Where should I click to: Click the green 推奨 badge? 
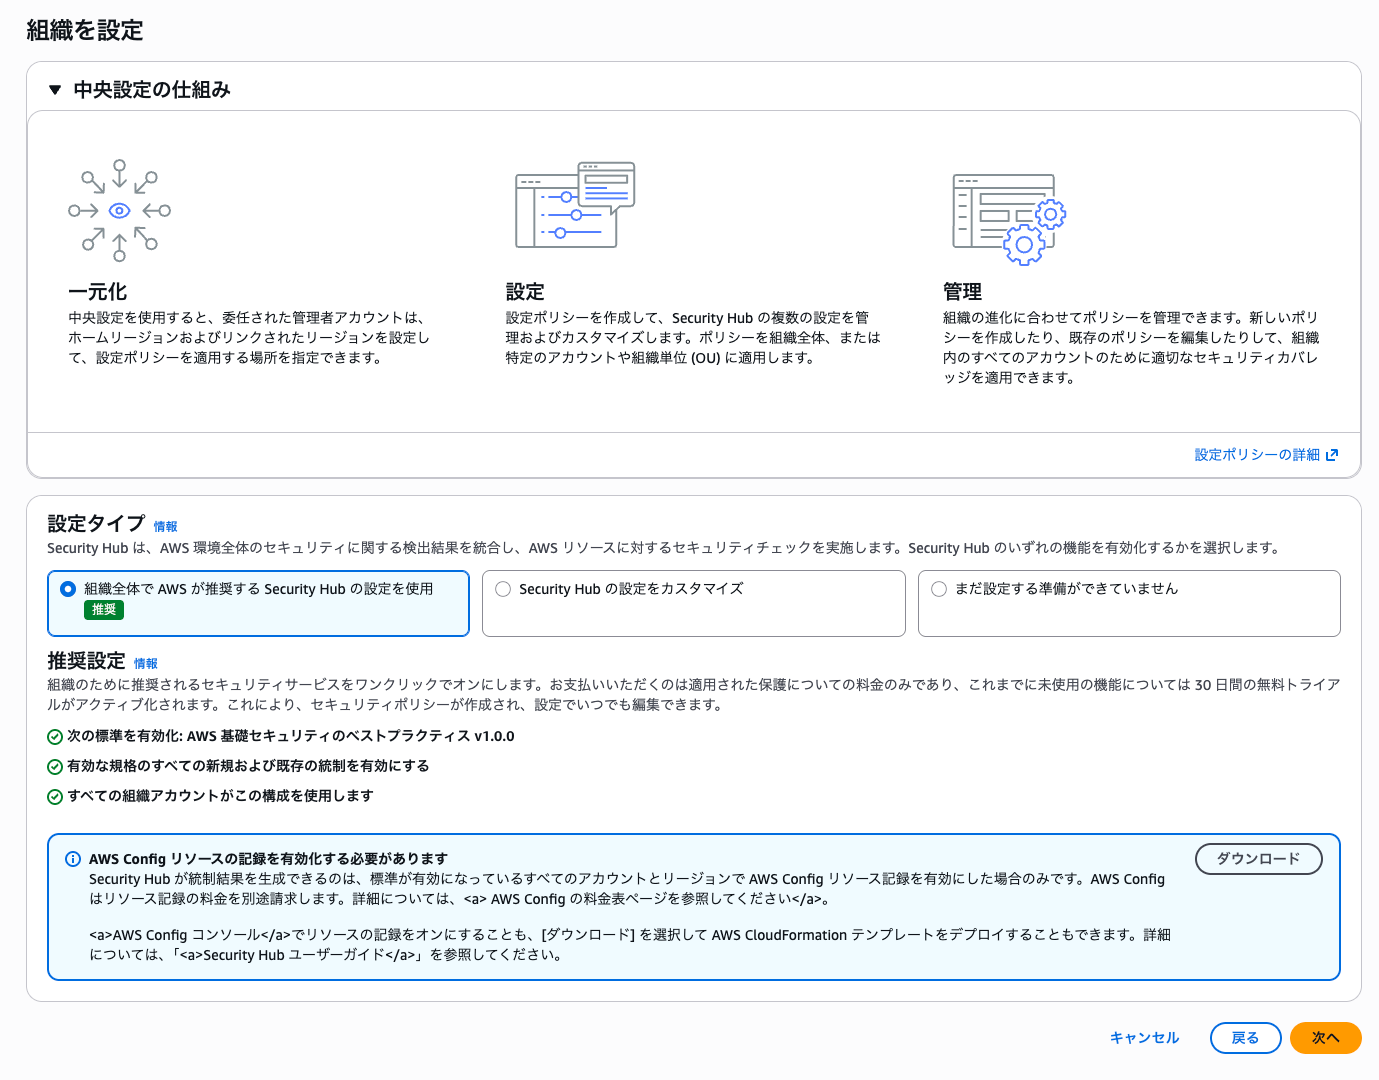tap(104, 610)
